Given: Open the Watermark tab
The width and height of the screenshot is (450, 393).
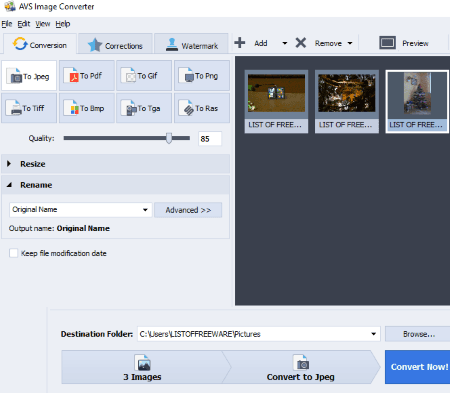Looking at the screenshot, I should pyautogui.click(x=191, y=44).
